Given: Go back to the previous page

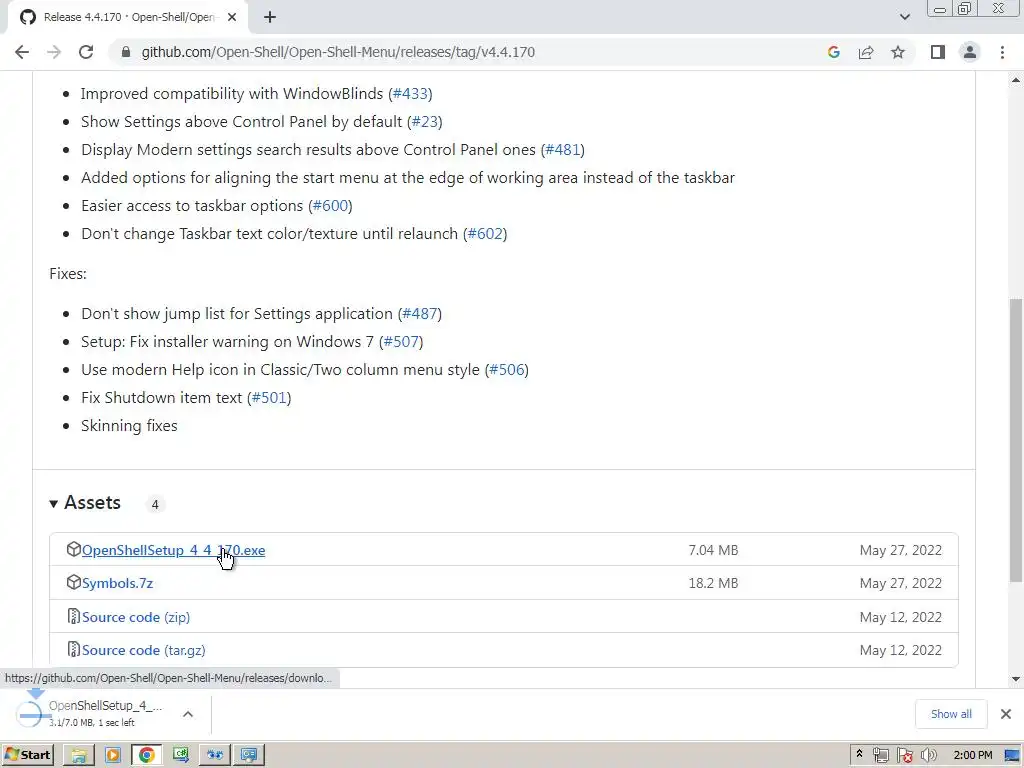Looking at the screenshot, I should click(x=22, y=52).
